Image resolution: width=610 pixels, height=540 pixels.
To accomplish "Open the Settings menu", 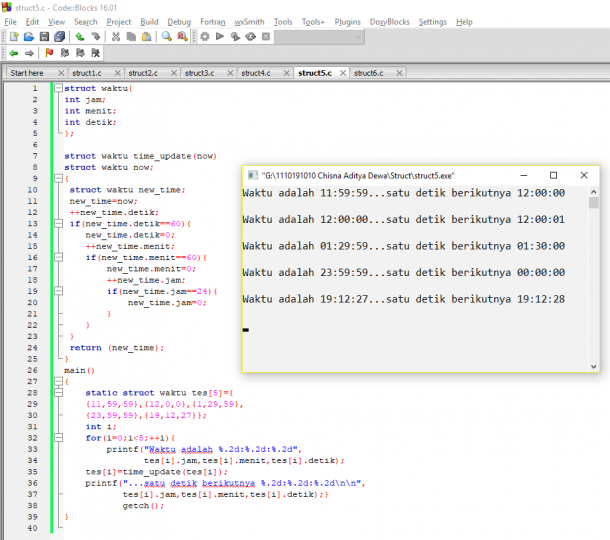I will 433,22.
